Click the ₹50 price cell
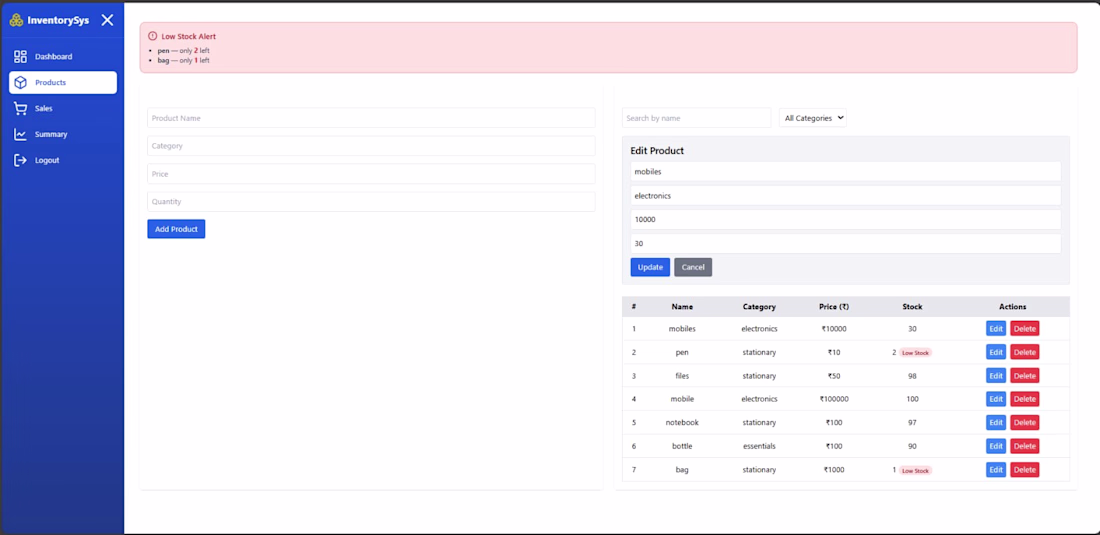The height and width of the screenshot is (535, 1100). [834, 376]
